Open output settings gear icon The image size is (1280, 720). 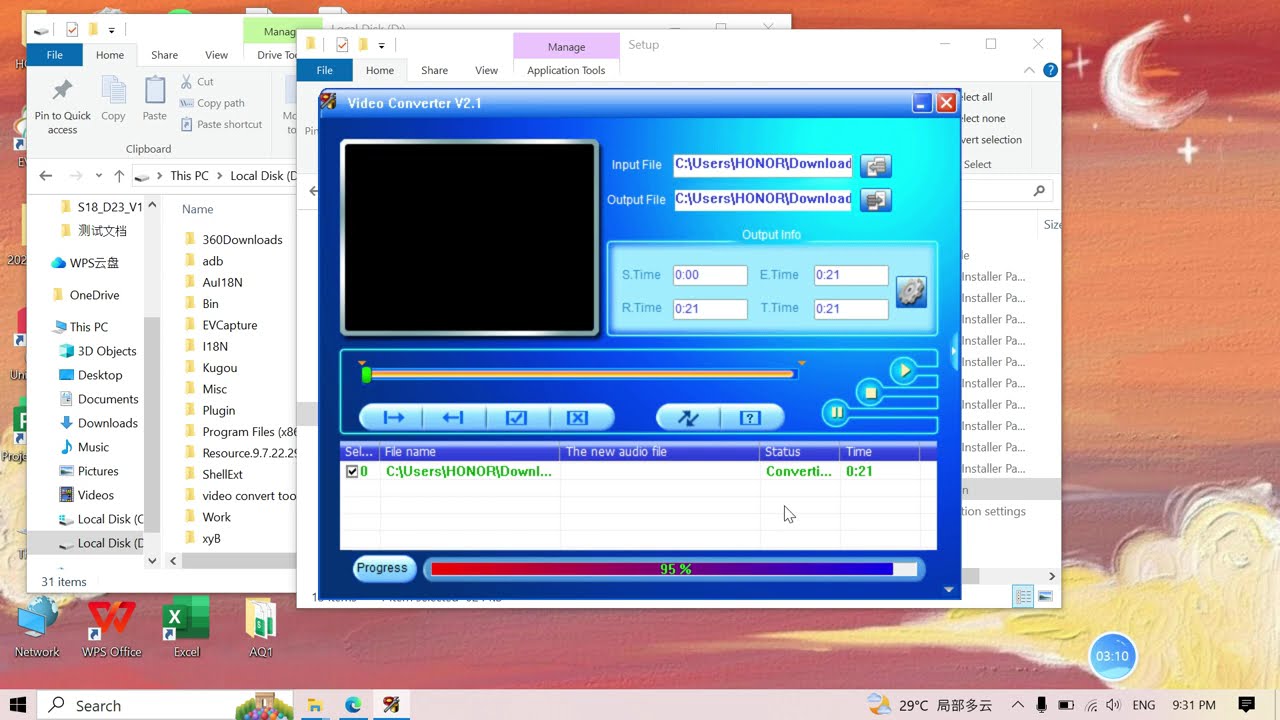(911, 291)
